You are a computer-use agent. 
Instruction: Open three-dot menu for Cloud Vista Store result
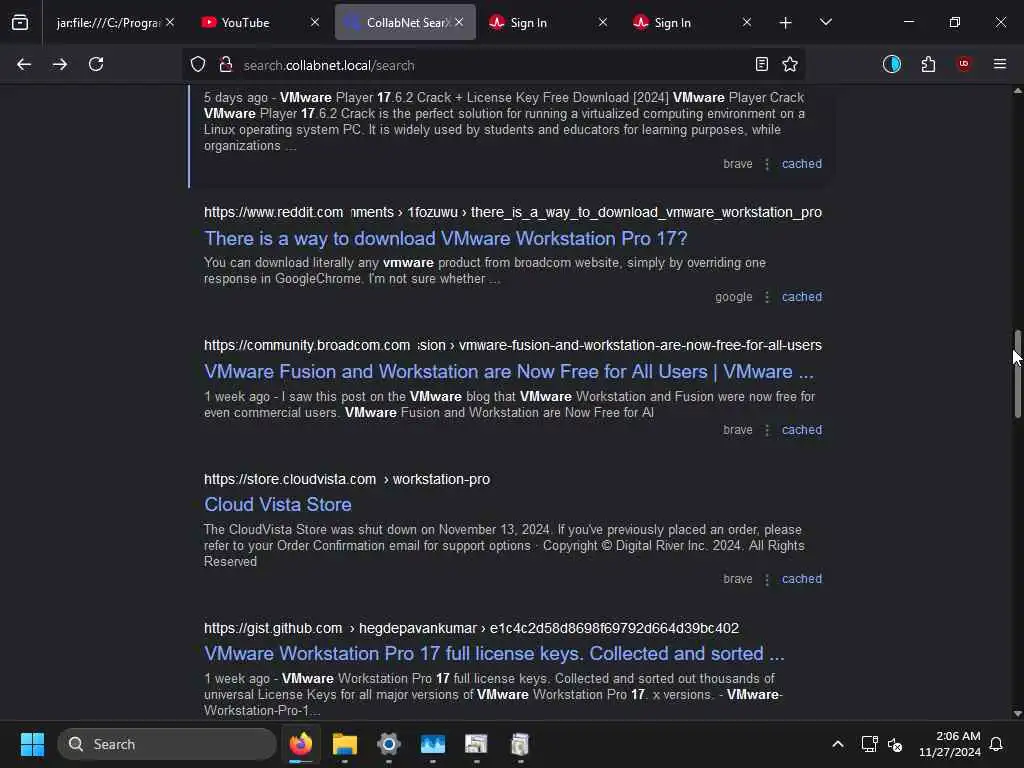pyautogui.click(x=767, y=579)
